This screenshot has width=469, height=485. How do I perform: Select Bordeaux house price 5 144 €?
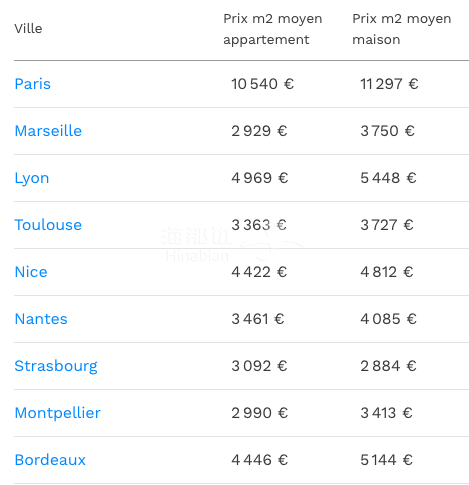pos(387,460)
